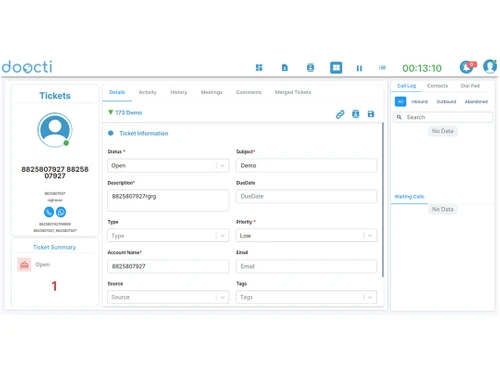Click the 173 Demo ticket title
Image resolution: width=500 pixels, height=375 pixels.
129,113
